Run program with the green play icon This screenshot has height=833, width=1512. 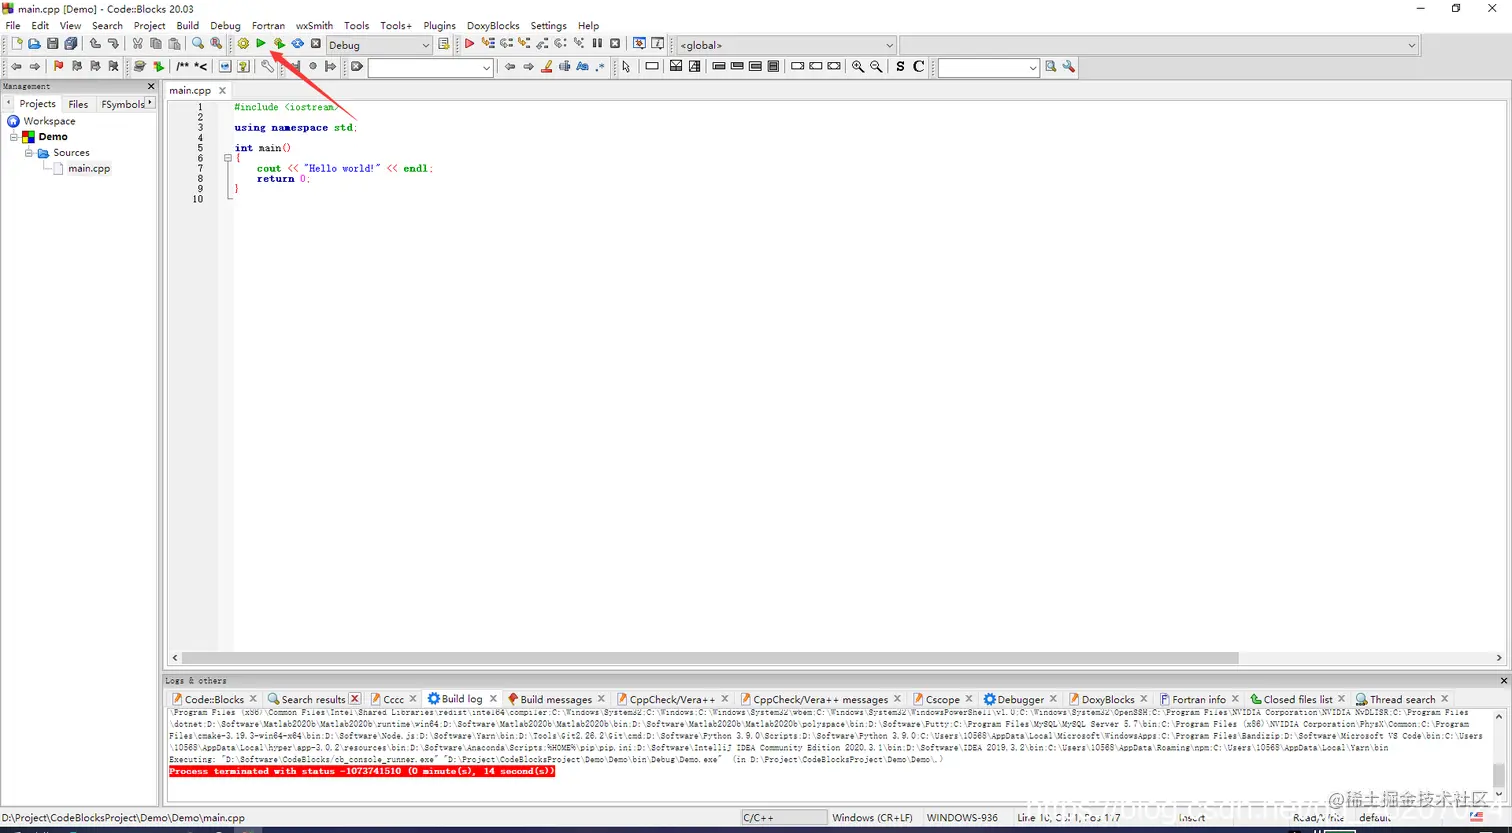pyautogui.click(x=261, y=44)
